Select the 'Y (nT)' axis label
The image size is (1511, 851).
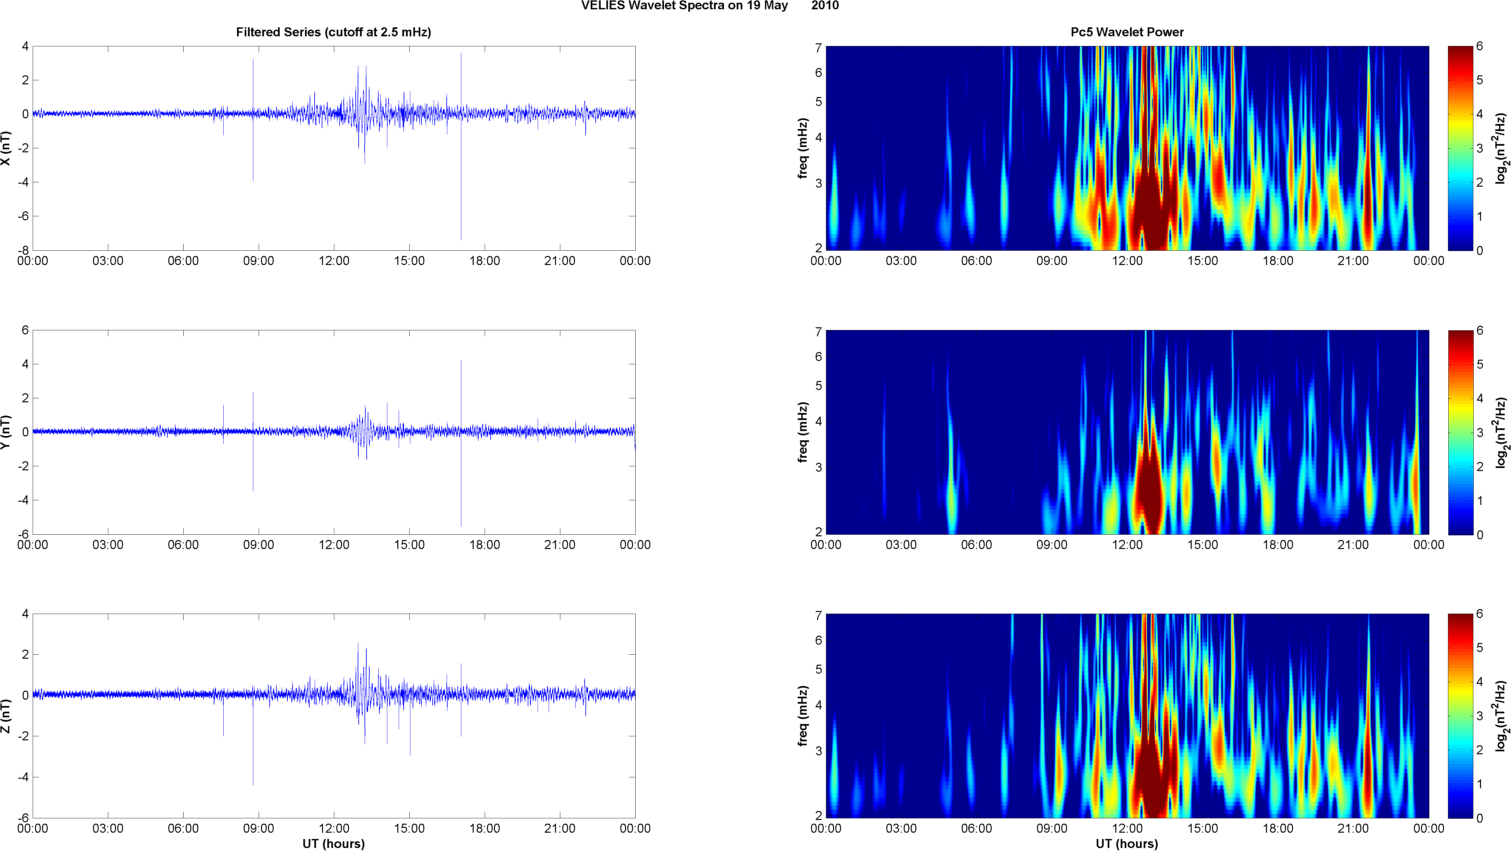[7, 432]
